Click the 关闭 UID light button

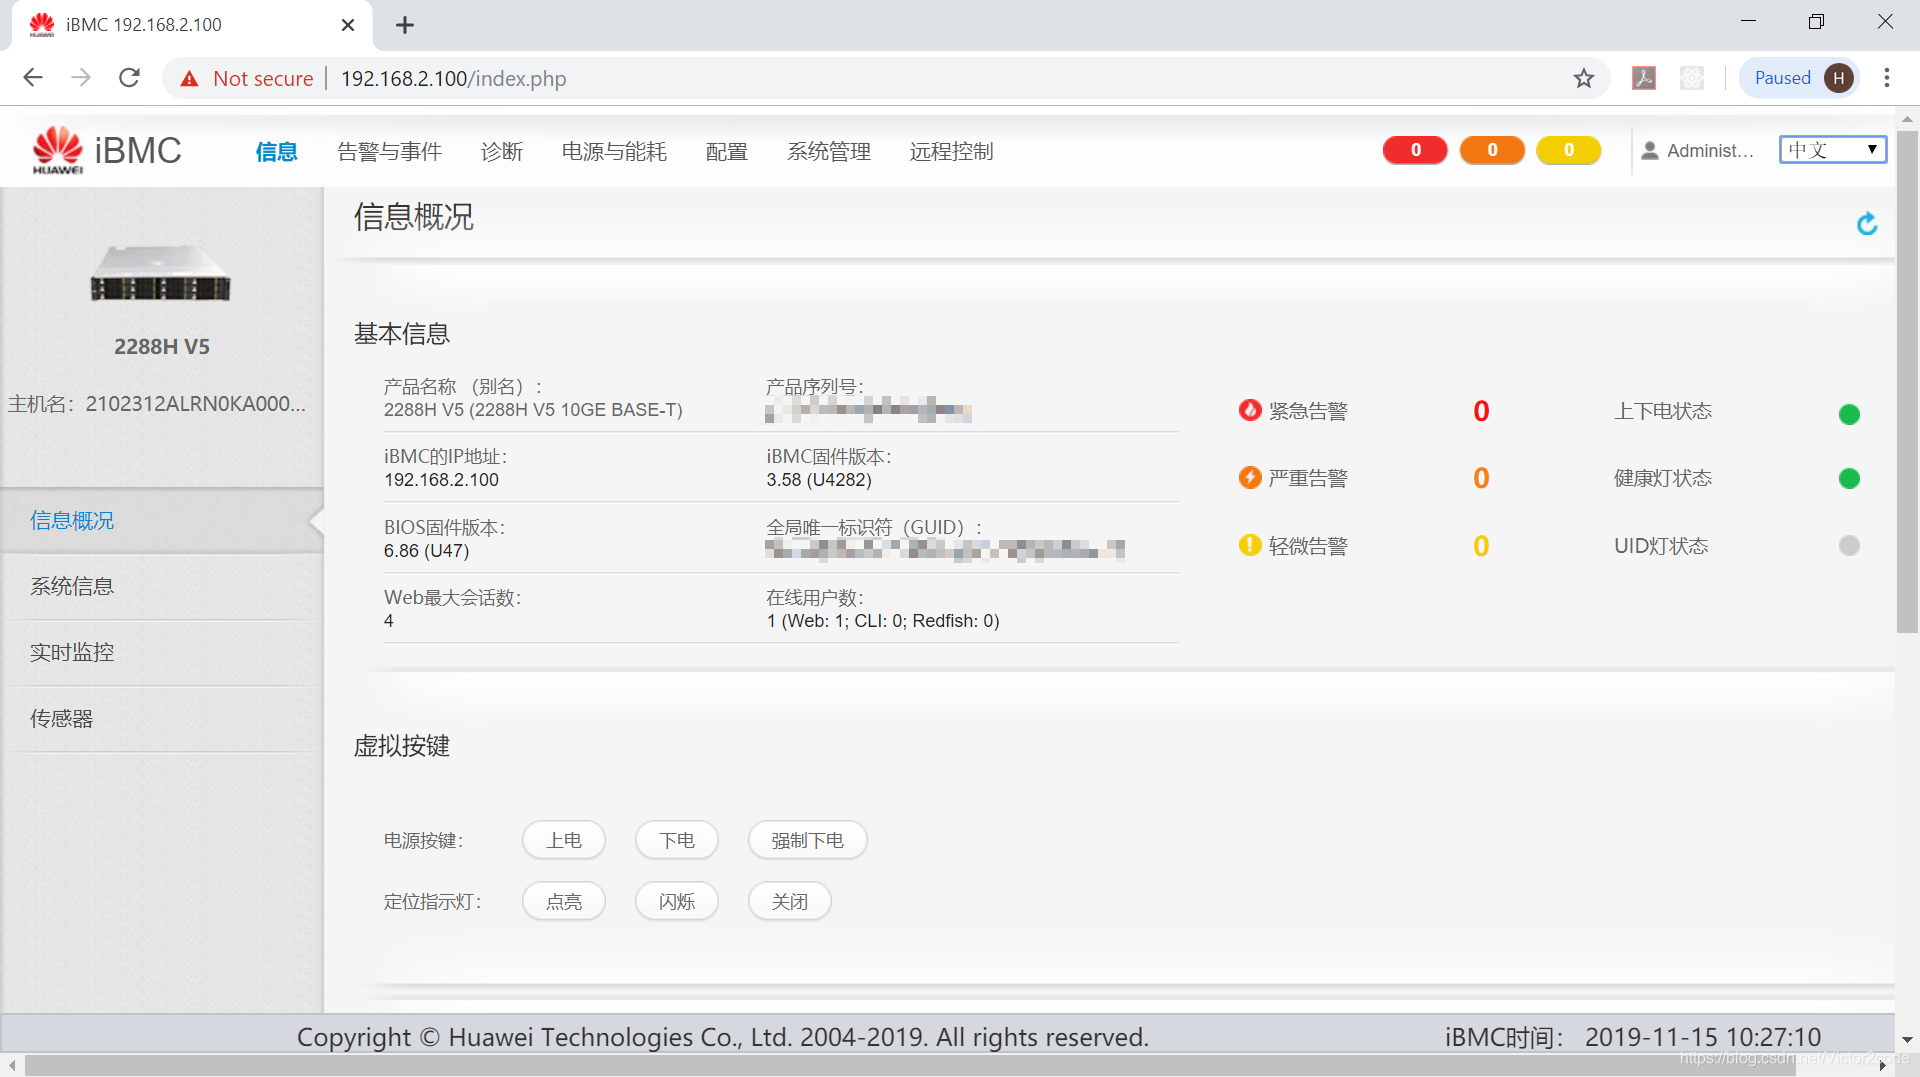point(790,901)
